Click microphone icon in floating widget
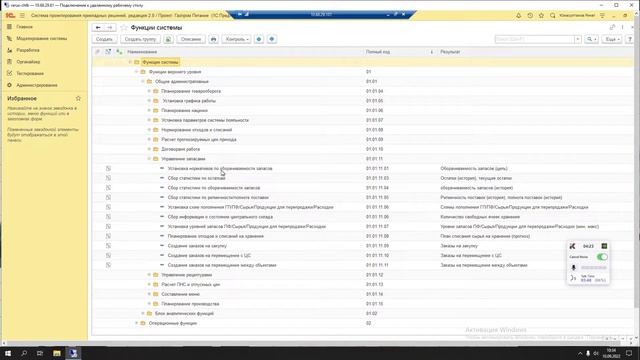This screenshot has width=640, height=360. click(573, 268)
